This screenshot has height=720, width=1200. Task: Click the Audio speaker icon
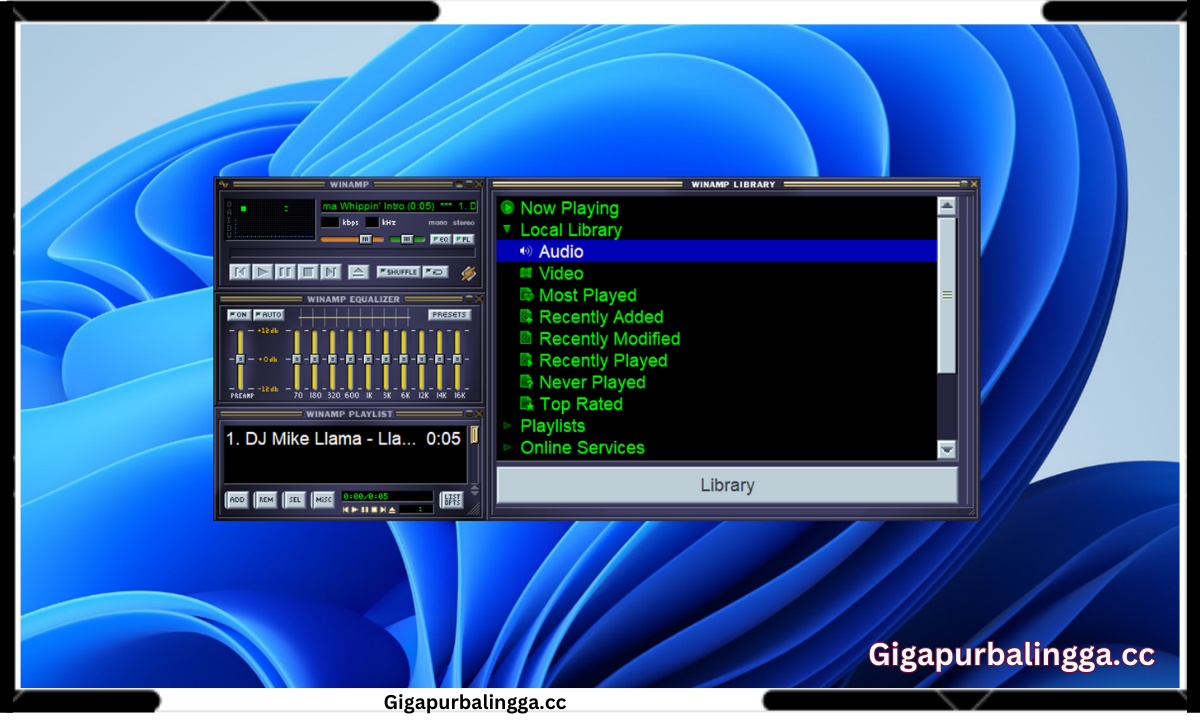pos(526,251)
